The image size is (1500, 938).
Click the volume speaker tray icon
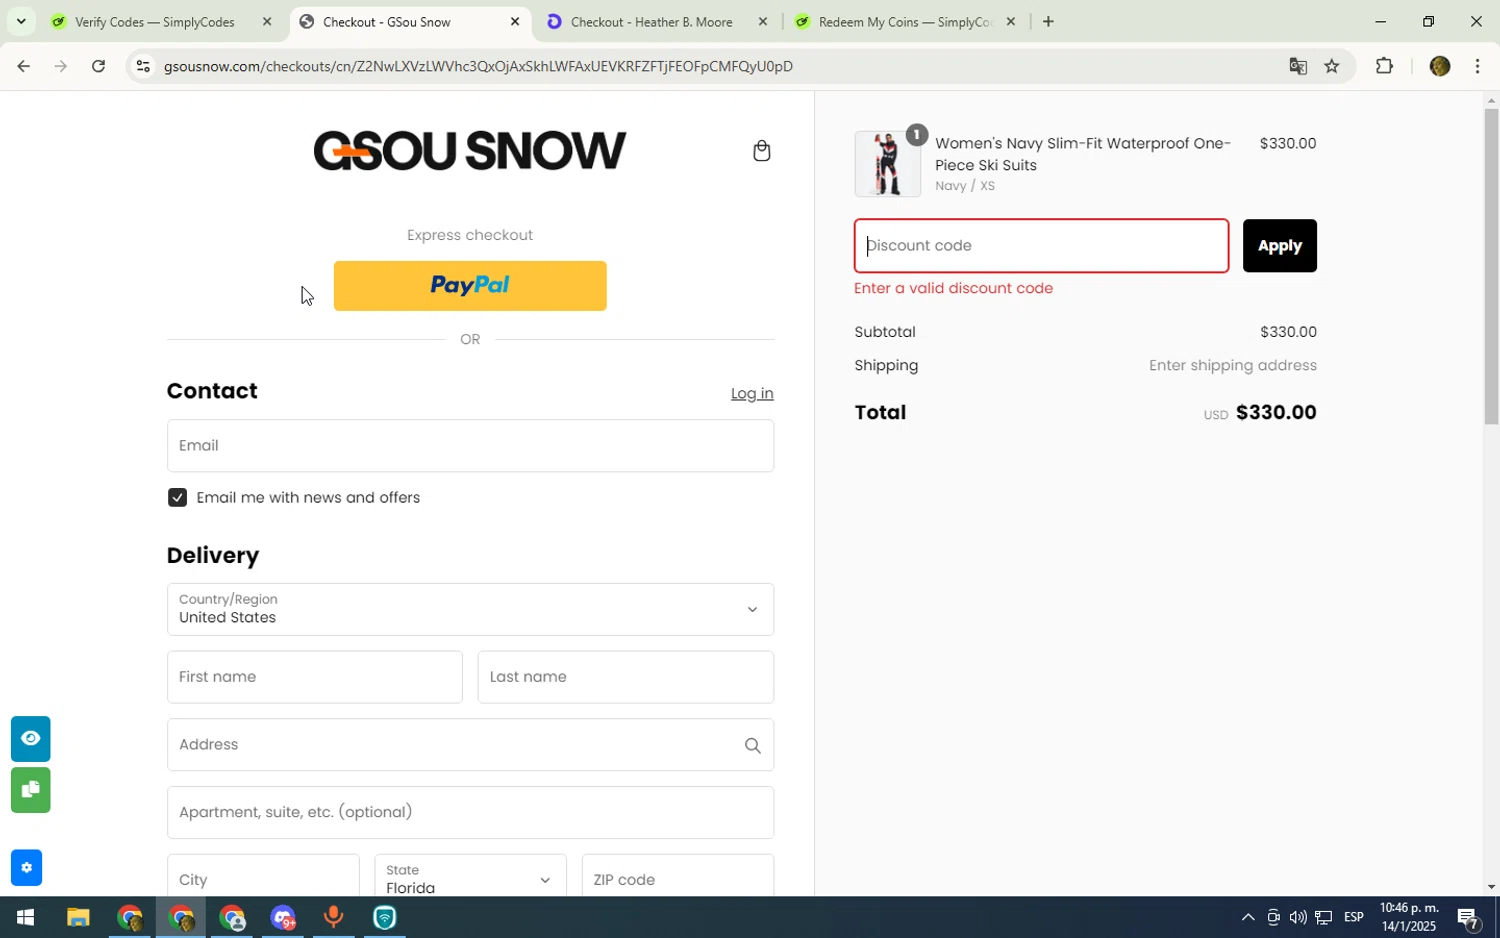(x=1298, y=917)
